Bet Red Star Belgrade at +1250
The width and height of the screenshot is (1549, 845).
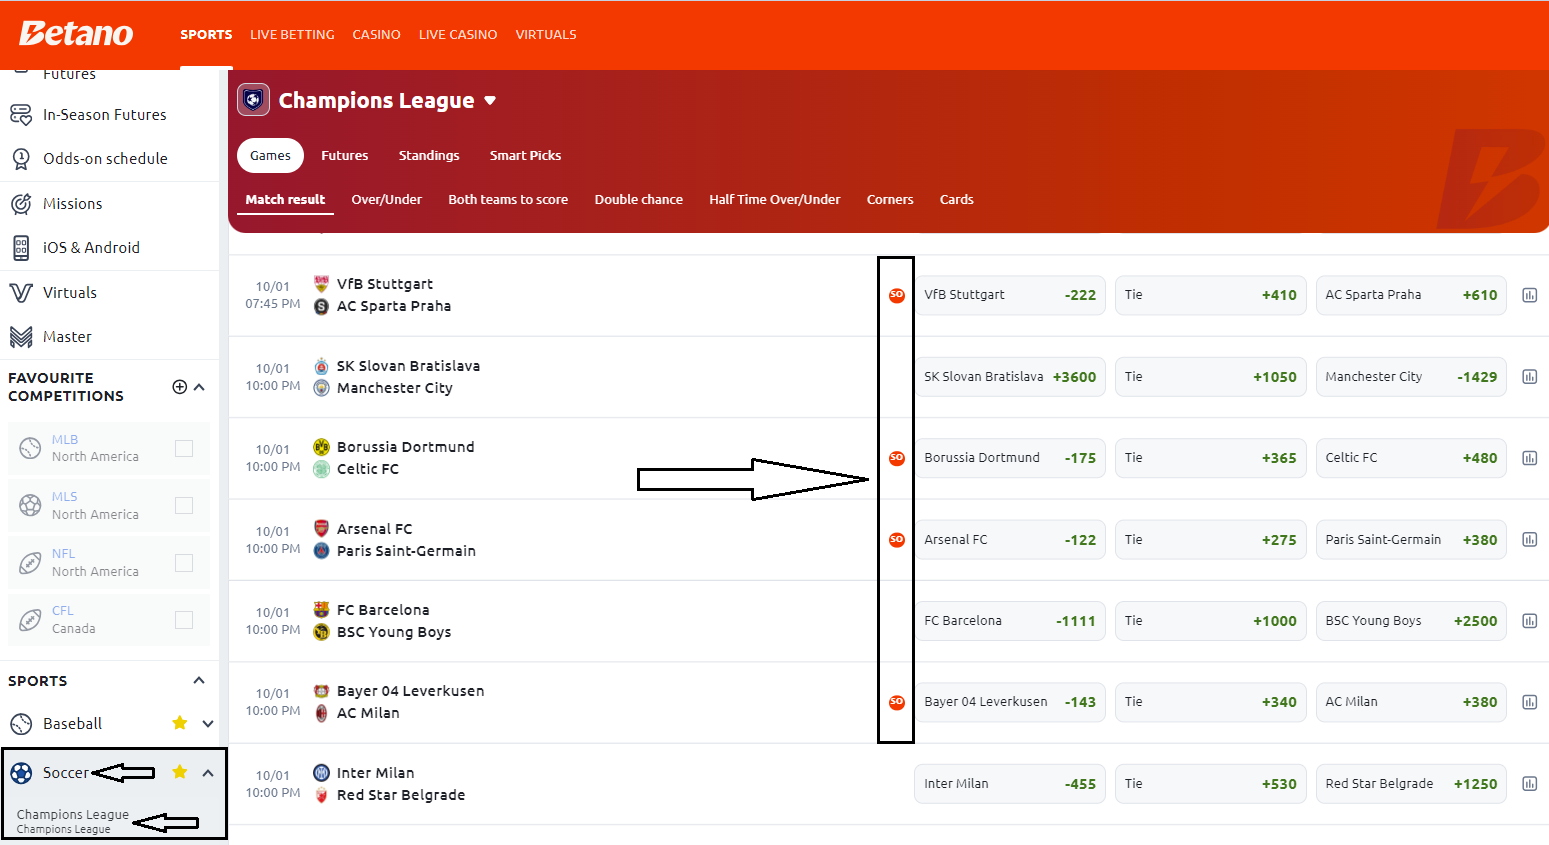1411,784
